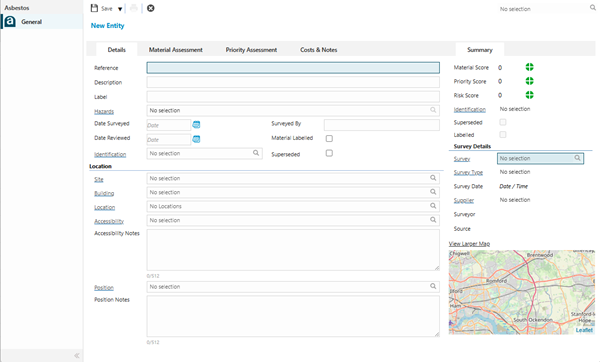Viewport: 600px width, 362px height.
Task: Click the Position link label
Action: click(x=104, y=287)
